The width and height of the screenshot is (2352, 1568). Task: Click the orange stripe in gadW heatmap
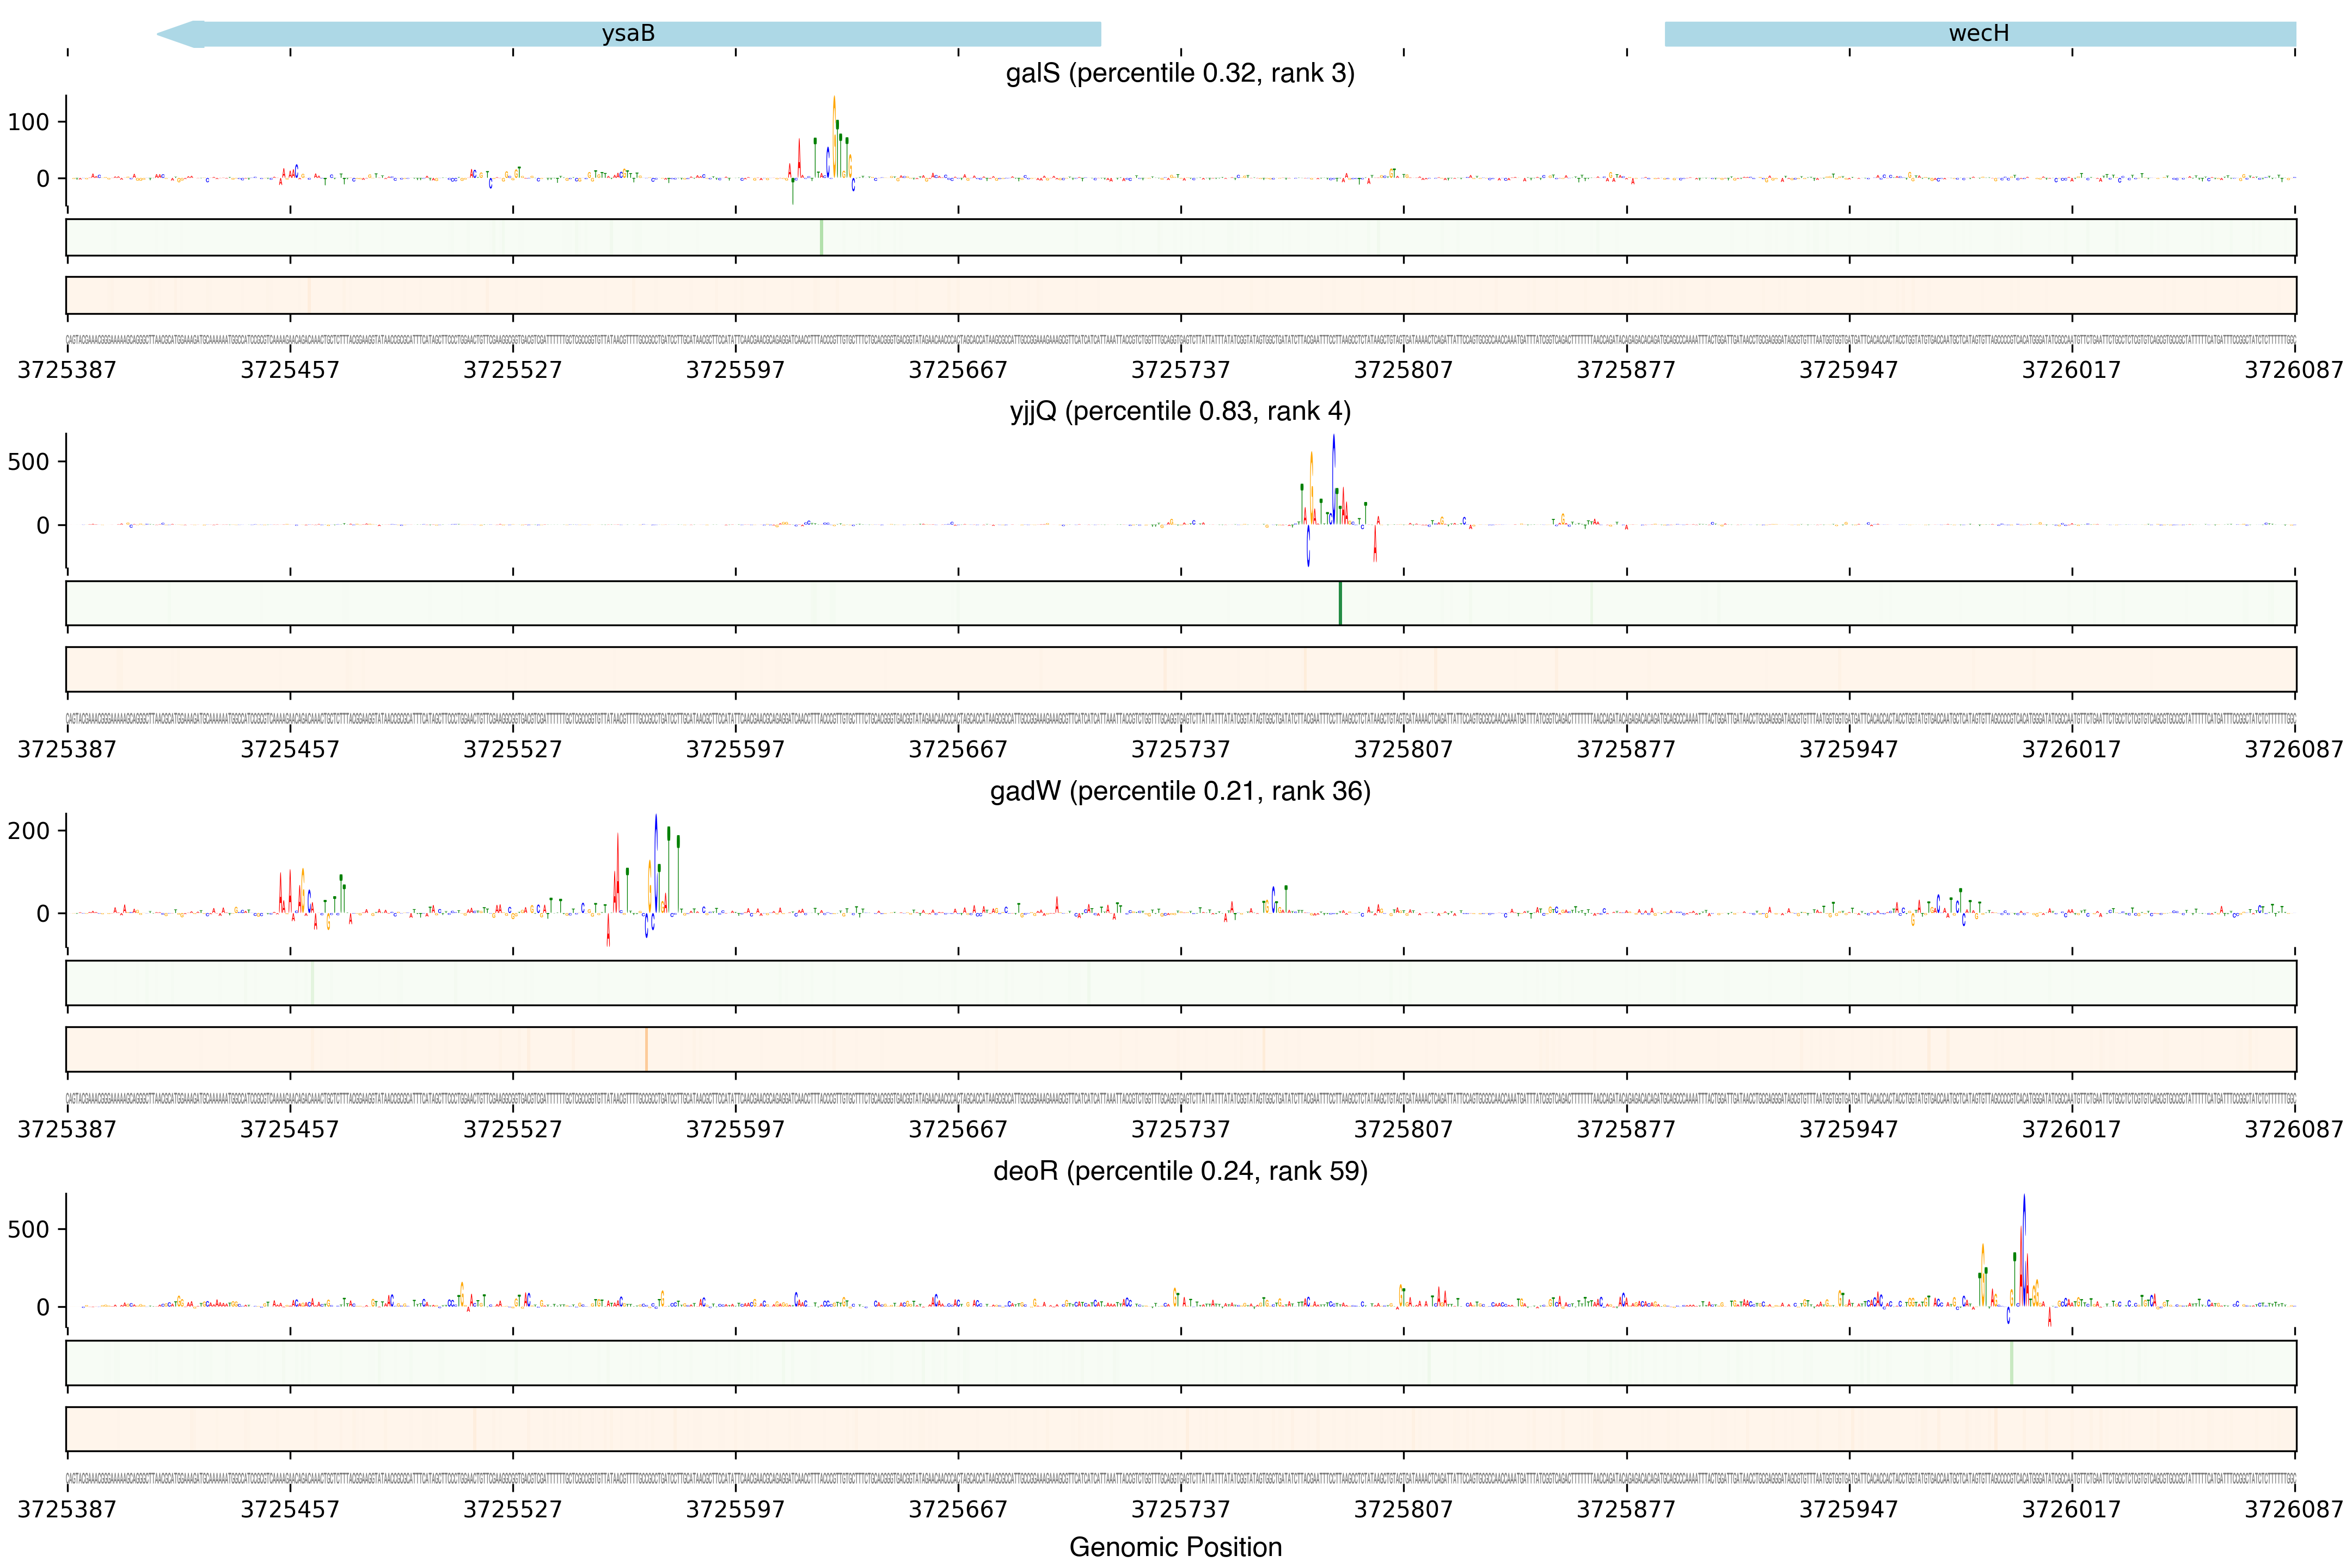point(646,1049)
